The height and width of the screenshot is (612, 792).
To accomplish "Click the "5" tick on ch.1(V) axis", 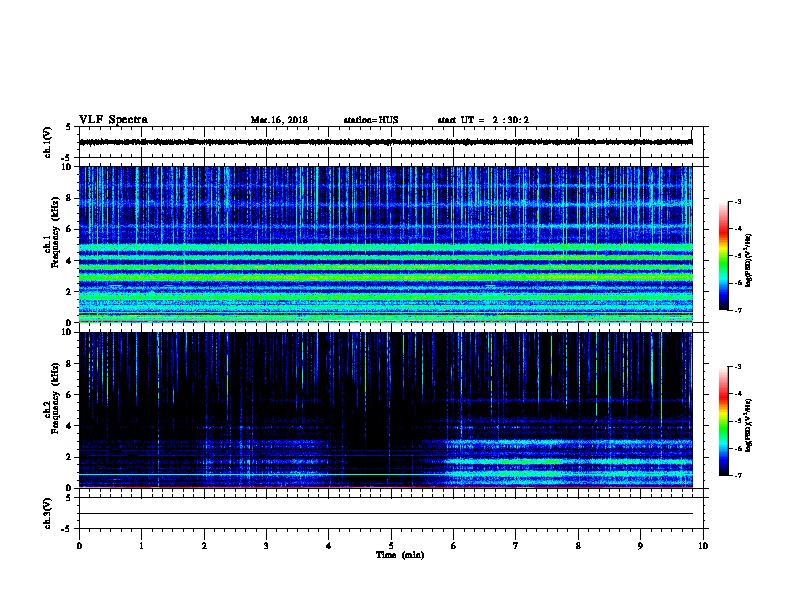I will [70, 127].
